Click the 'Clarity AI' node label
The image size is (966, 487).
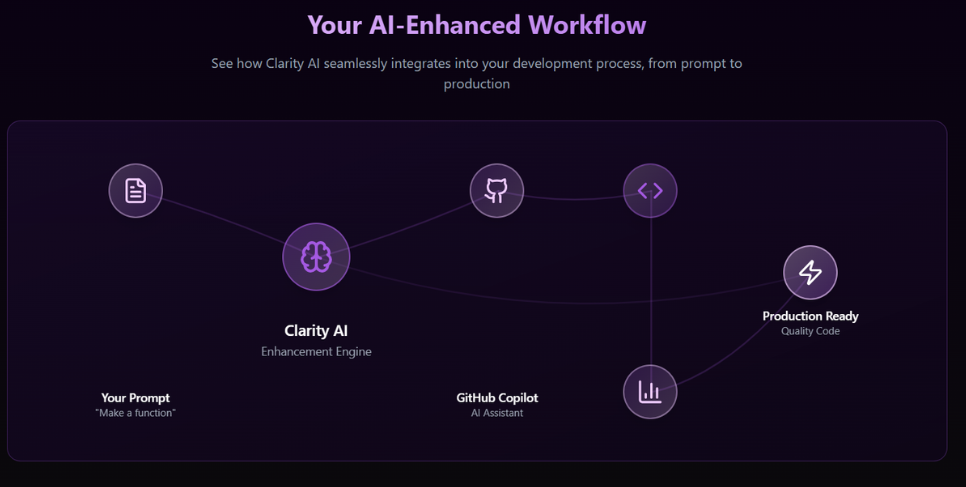(x=316, y=330)
